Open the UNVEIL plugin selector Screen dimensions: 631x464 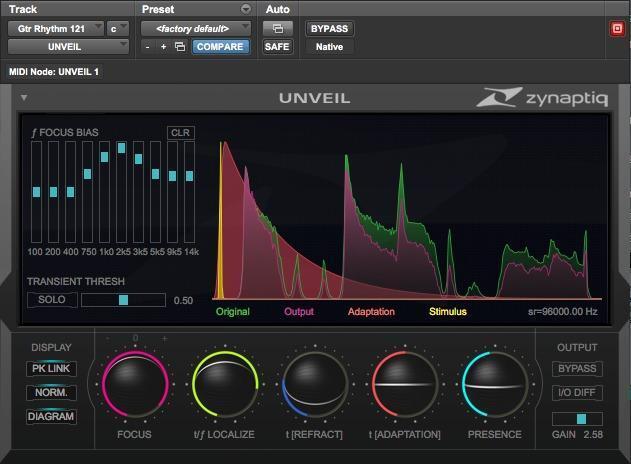68,47
